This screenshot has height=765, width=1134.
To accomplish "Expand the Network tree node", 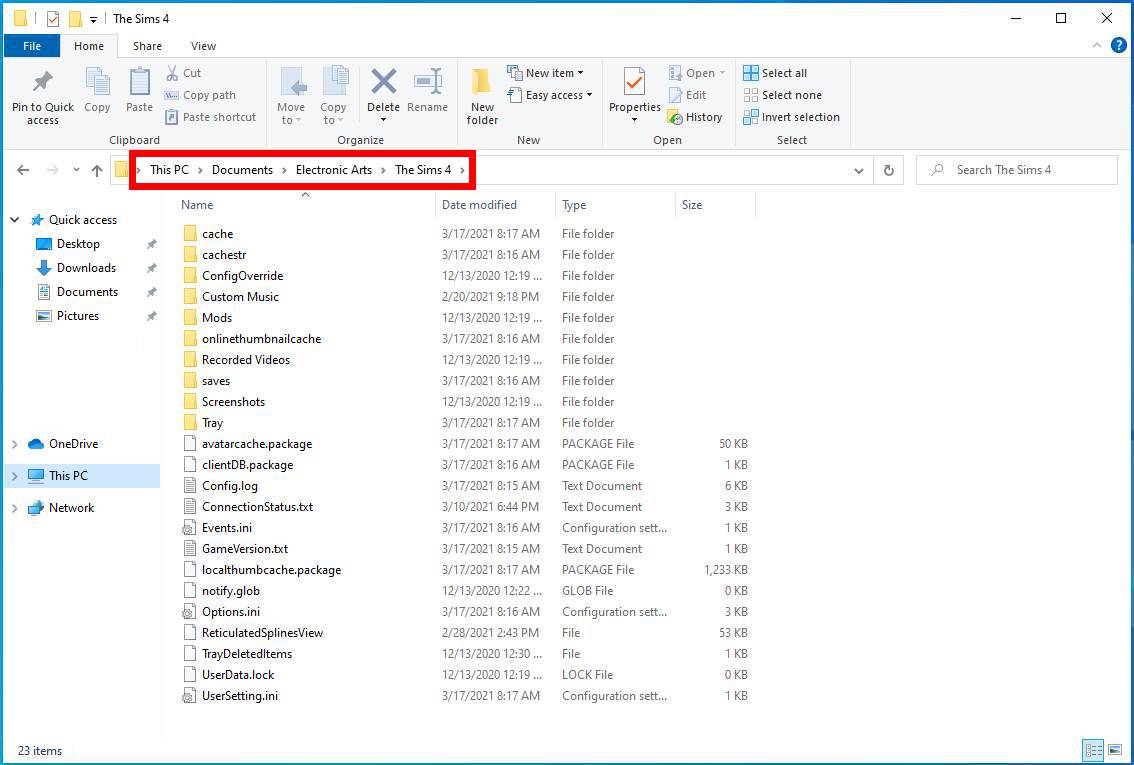I will coord(14,508).
